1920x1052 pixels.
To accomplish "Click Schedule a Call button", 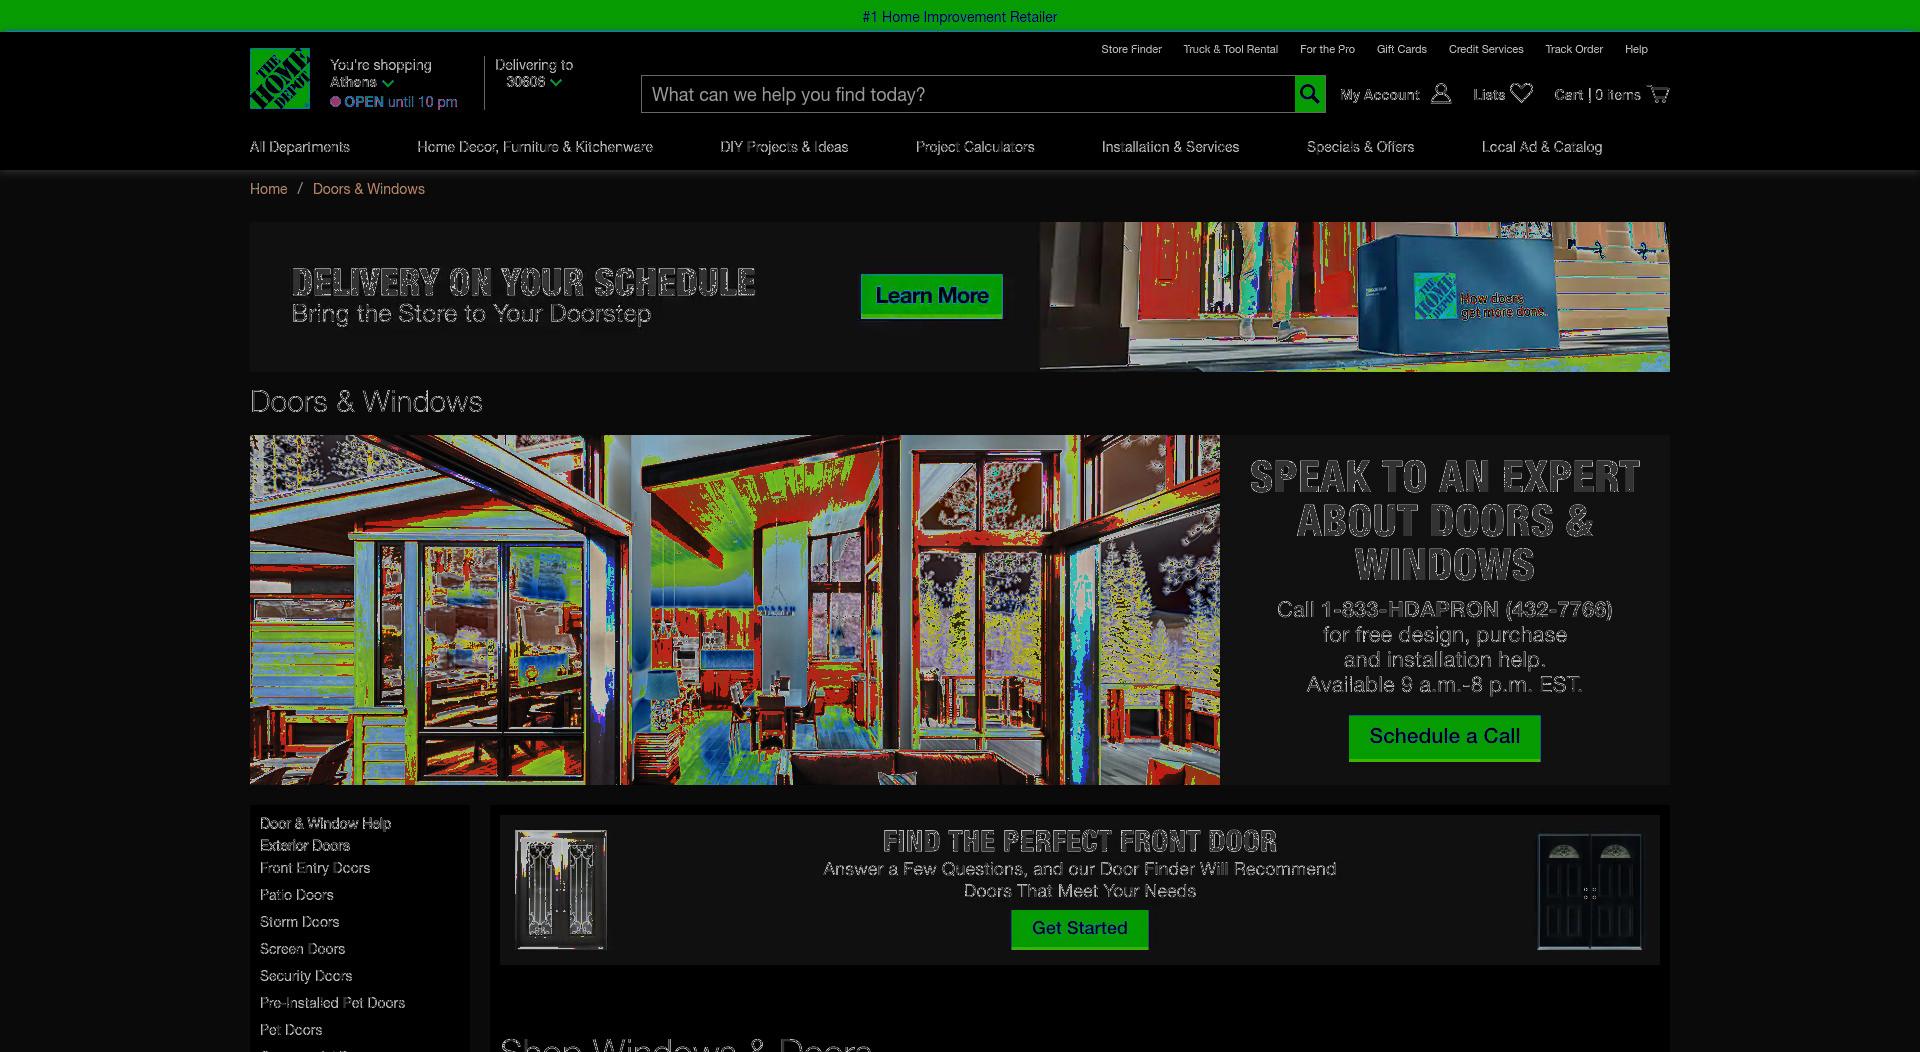I will (x=1444, y=738).
